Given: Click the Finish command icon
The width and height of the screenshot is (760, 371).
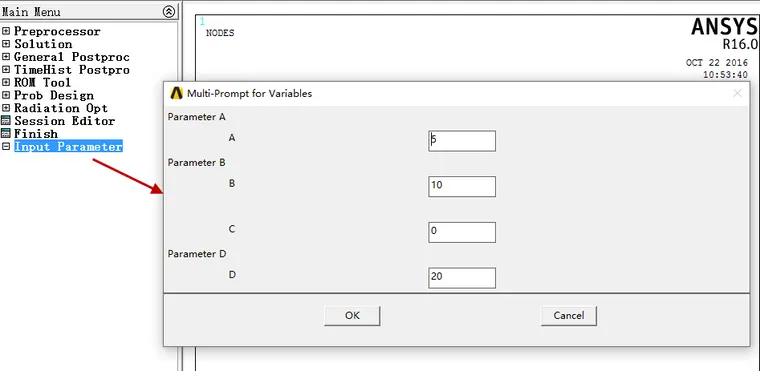Looking at the screenshot, I should [6, 133].
